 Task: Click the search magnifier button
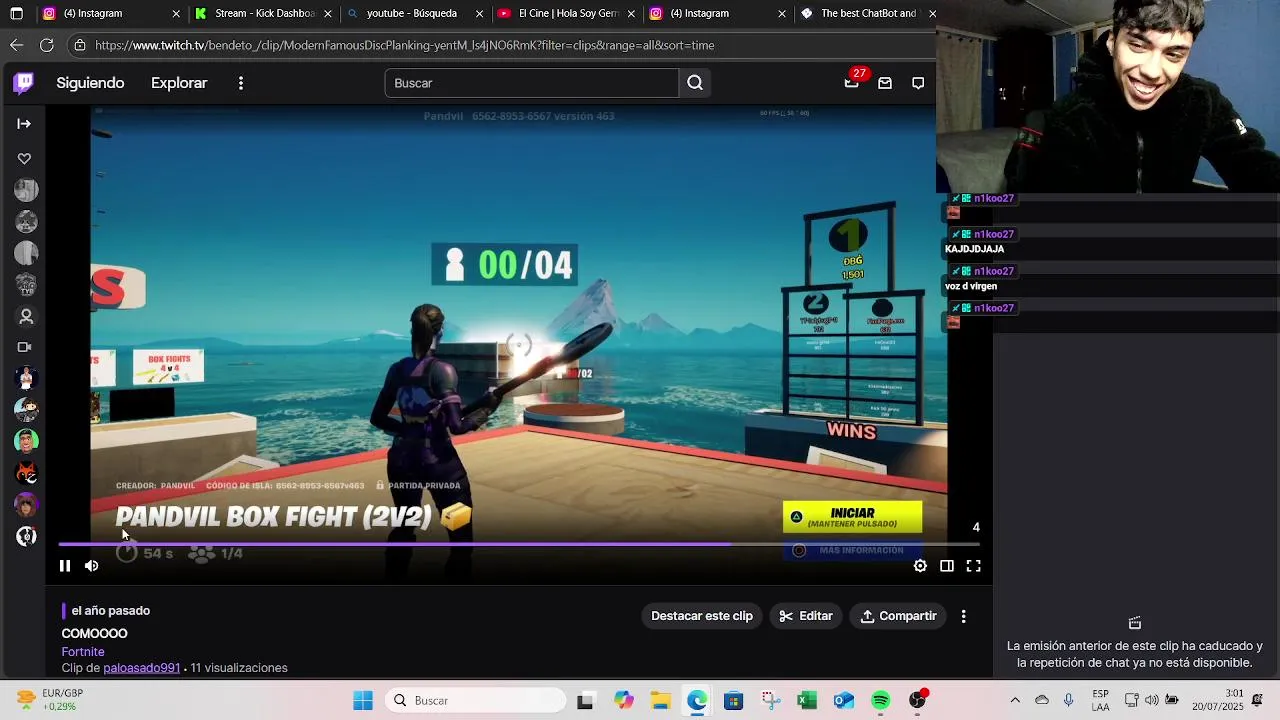click(x=695, y=83)
